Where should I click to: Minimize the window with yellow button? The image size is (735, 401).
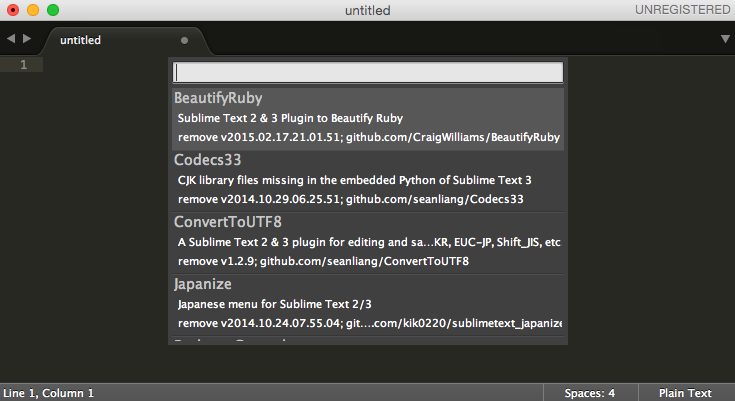[33, 10]
